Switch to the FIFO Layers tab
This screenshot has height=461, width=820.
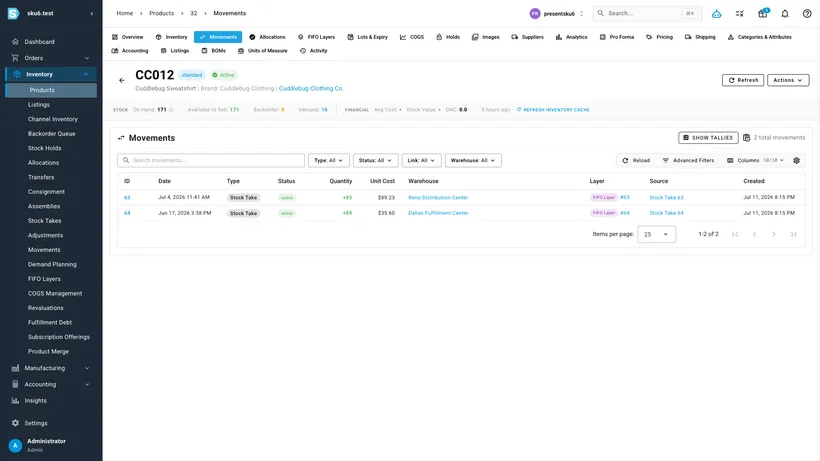coord(316,37)
